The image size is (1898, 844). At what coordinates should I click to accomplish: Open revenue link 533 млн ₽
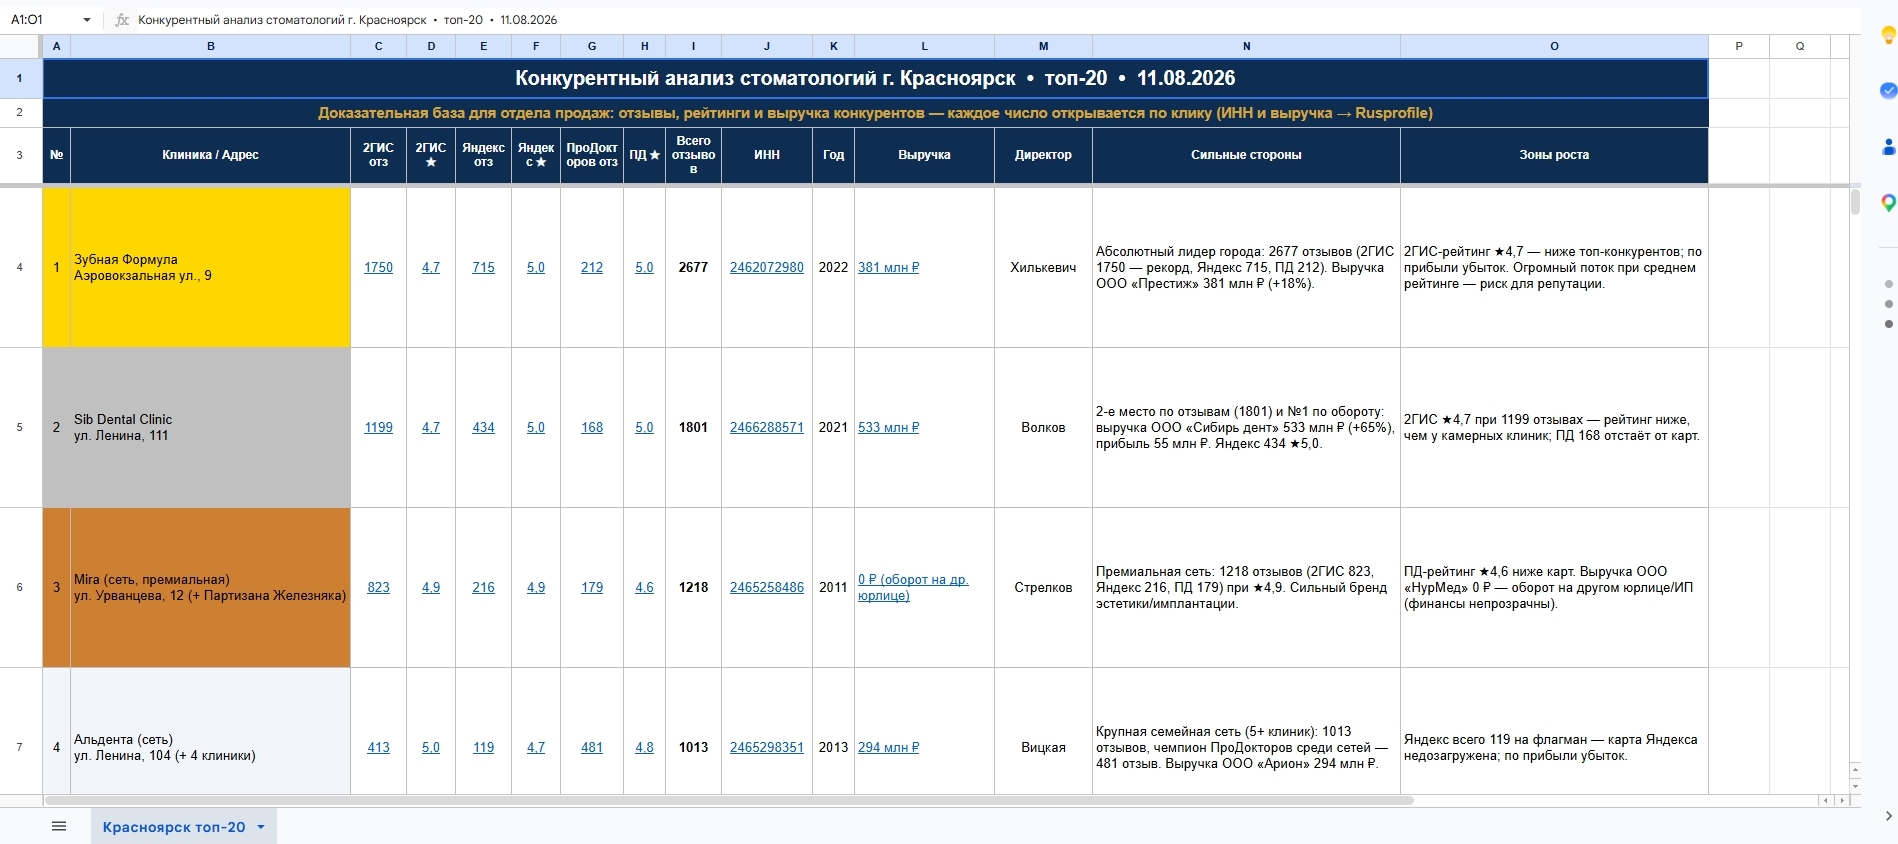tap(889, 427)
